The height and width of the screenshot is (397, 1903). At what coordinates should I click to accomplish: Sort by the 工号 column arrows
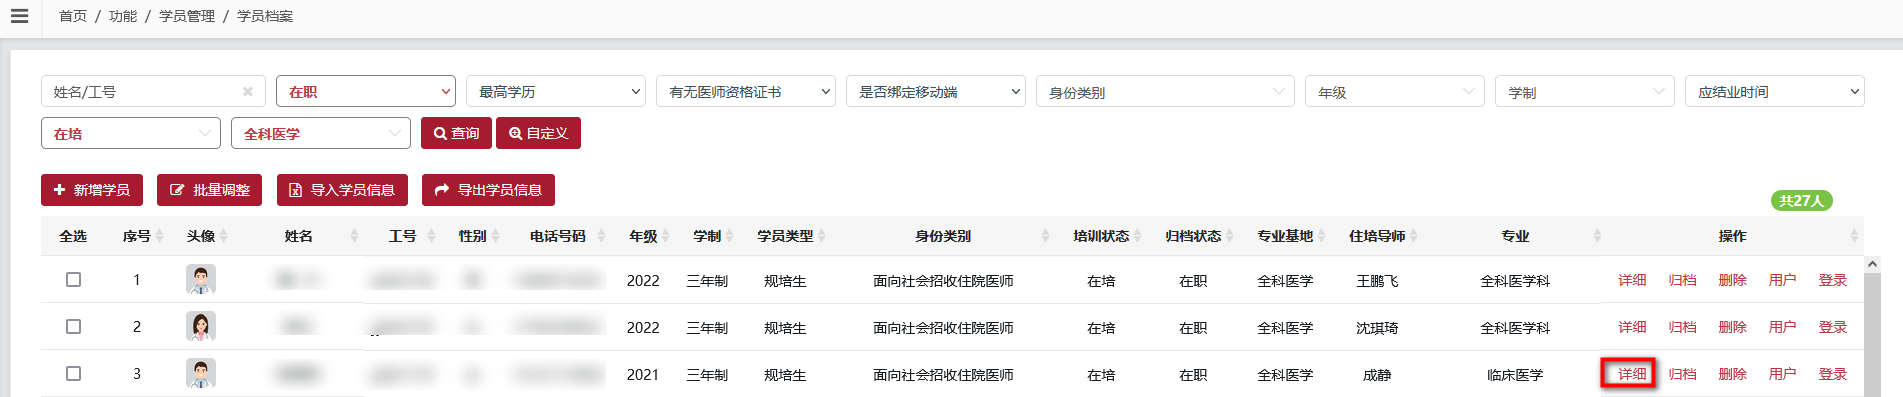431,236
